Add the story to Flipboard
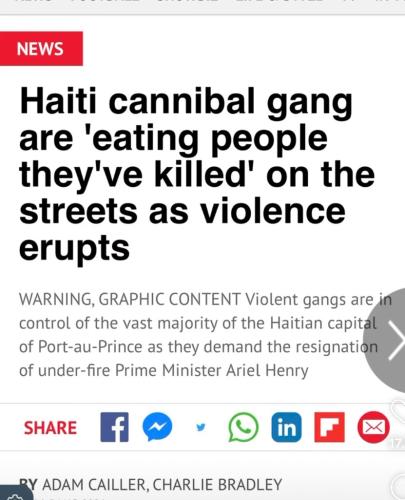 (329, 427)
